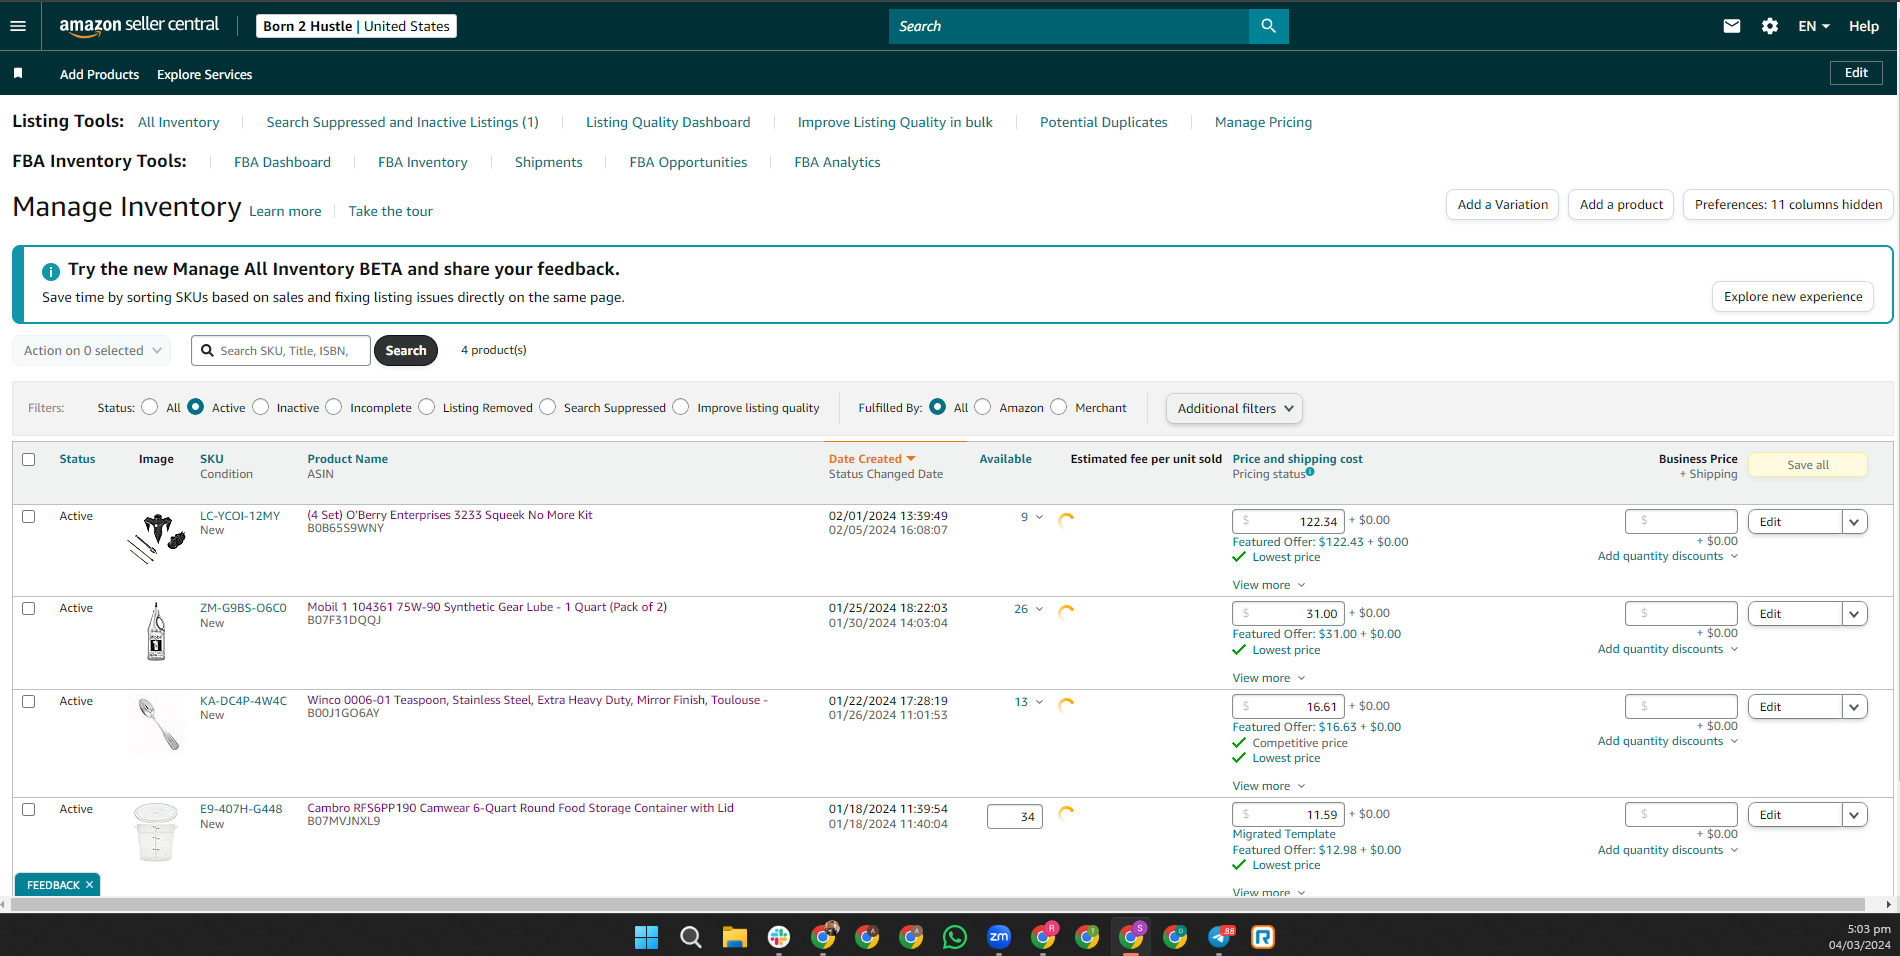Tick the checkbox for SKU LC-YCOI-12MY

tap(29, 516)
